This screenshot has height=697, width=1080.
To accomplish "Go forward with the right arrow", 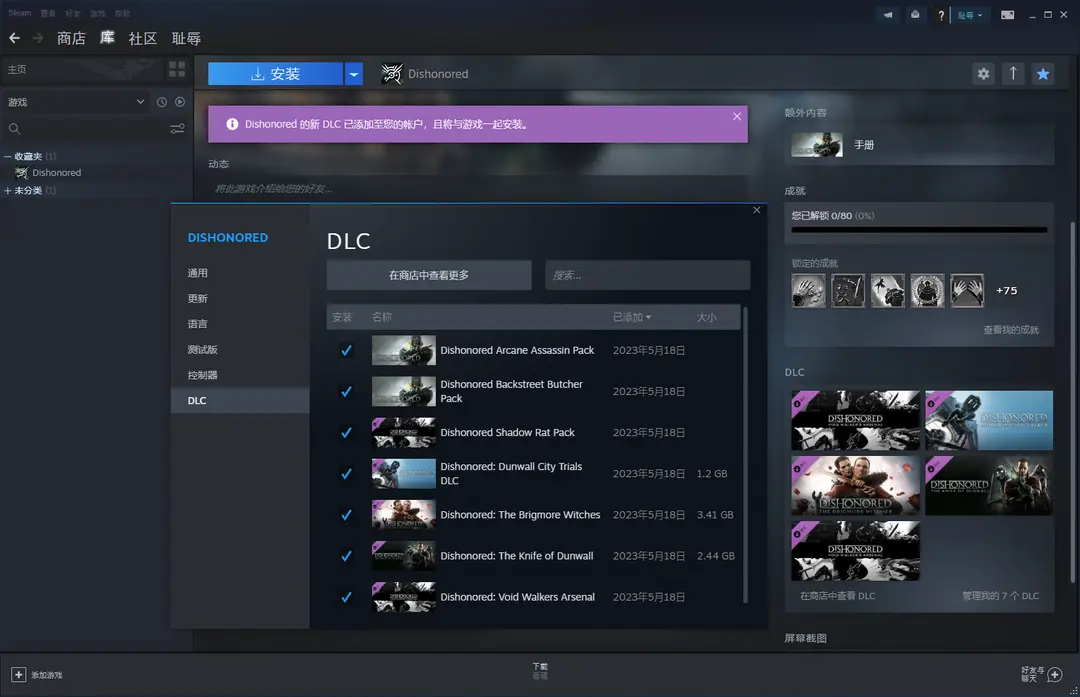I will point(38,39).
